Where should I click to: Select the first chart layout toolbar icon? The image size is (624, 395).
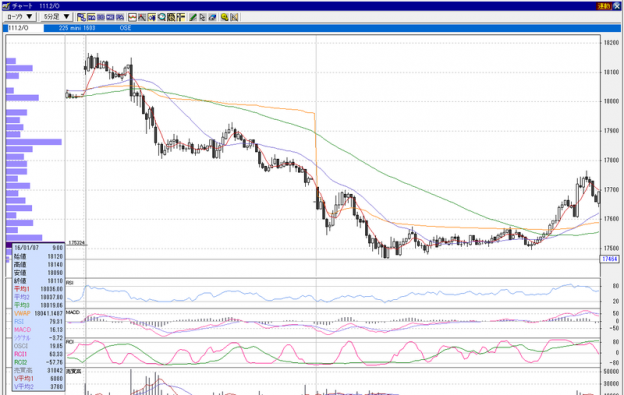coord(81,17)
